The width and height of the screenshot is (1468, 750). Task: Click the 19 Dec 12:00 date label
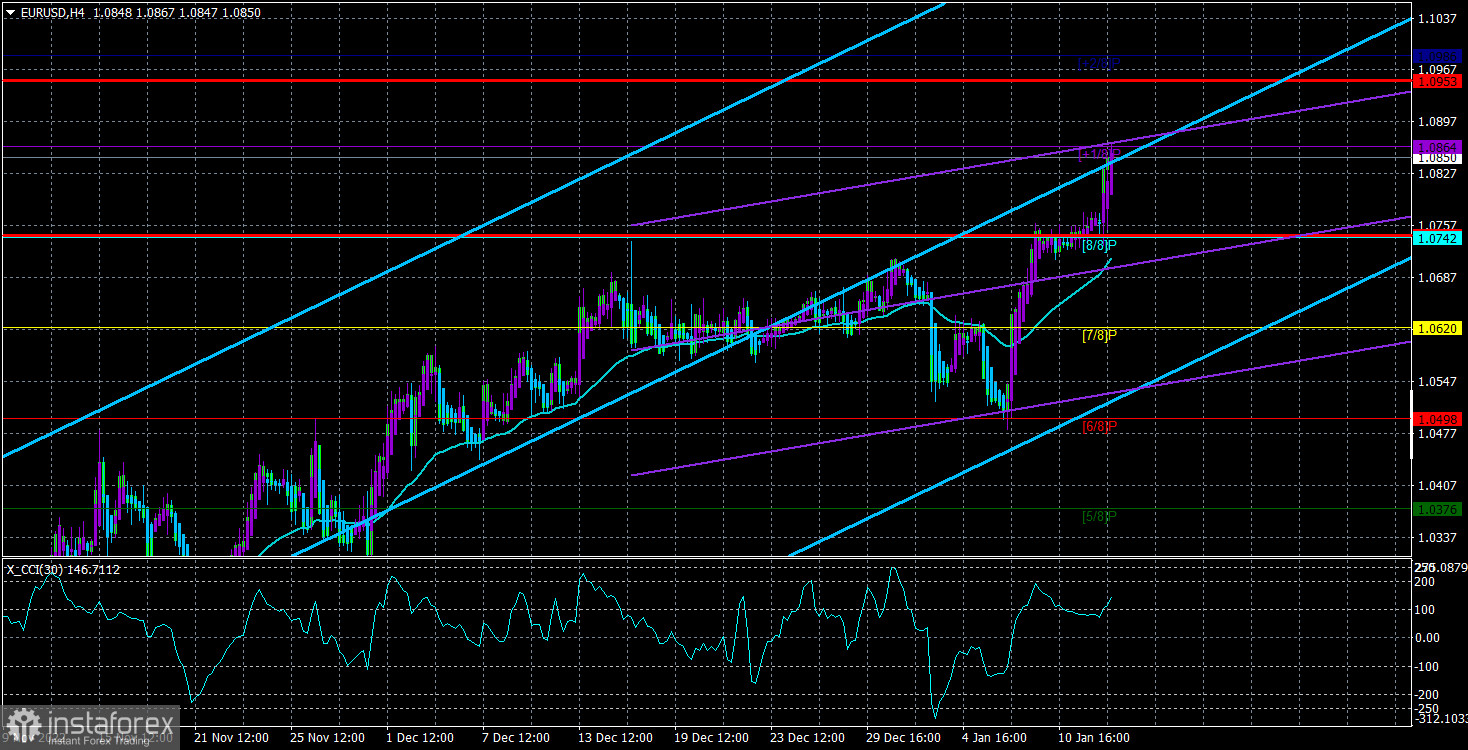pyautogui.click(x=709, y=738)
